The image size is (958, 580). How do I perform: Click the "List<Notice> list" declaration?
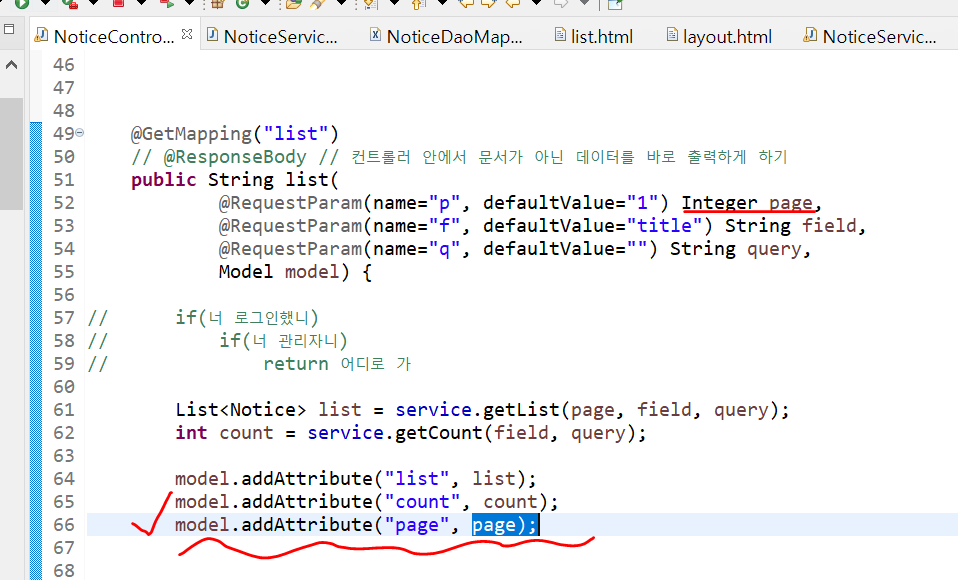268,409
